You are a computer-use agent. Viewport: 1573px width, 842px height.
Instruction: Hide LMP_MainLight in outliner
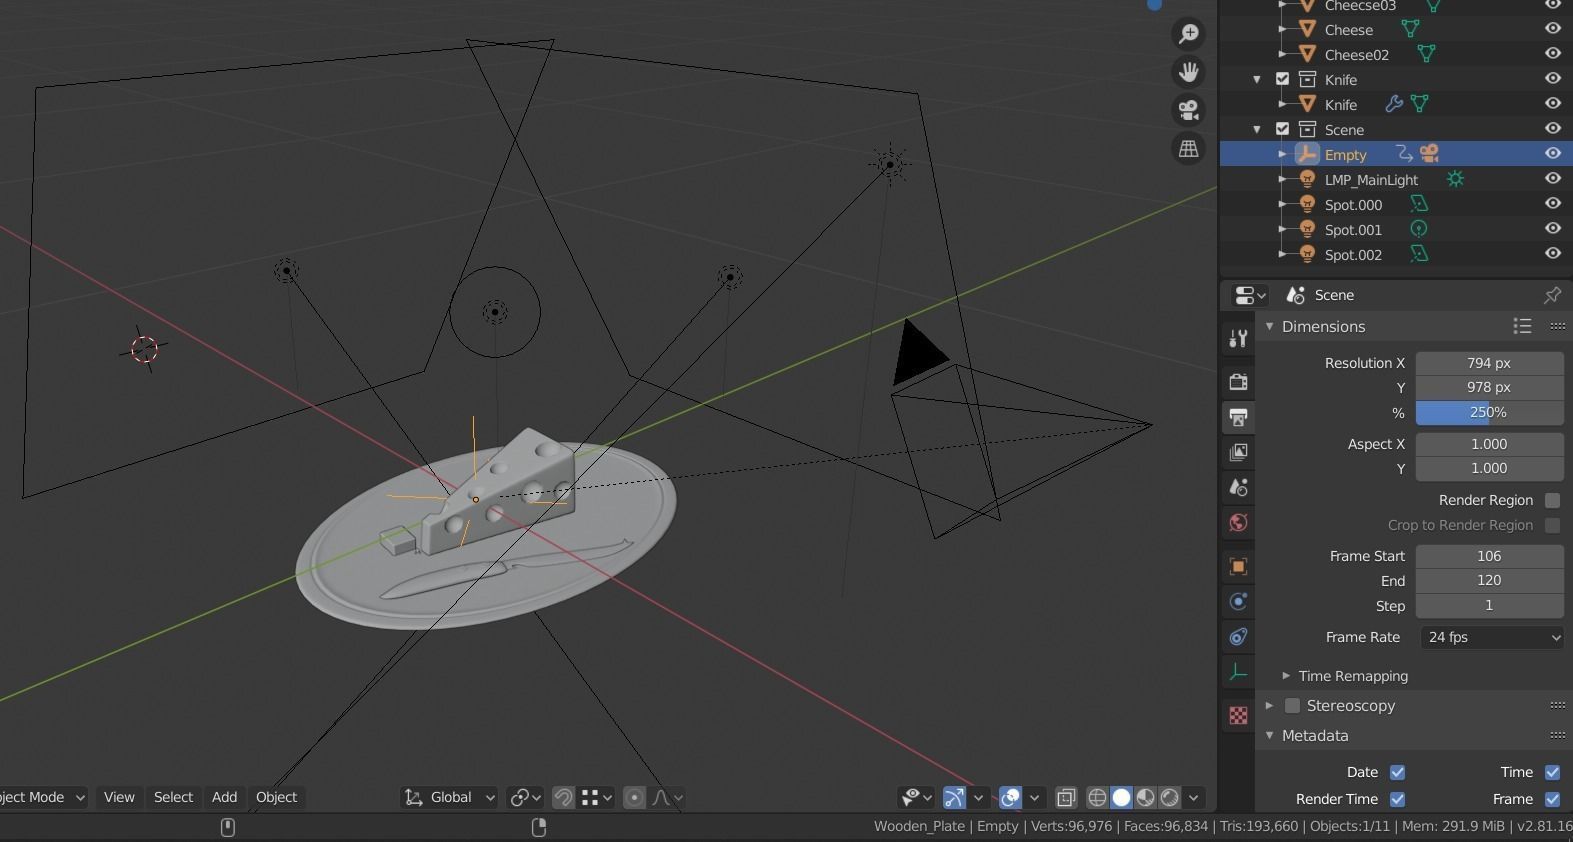point(1552,178)
